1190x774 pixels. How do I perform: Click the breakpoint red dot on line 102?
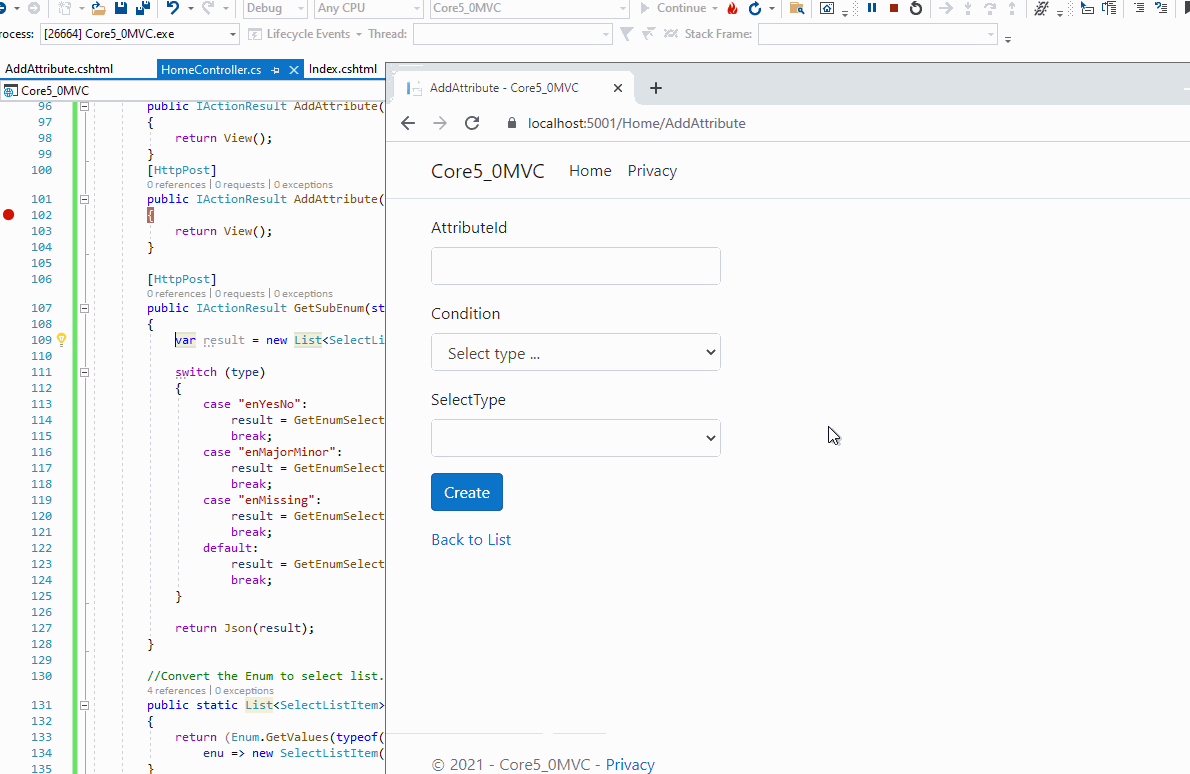point(8,215)
